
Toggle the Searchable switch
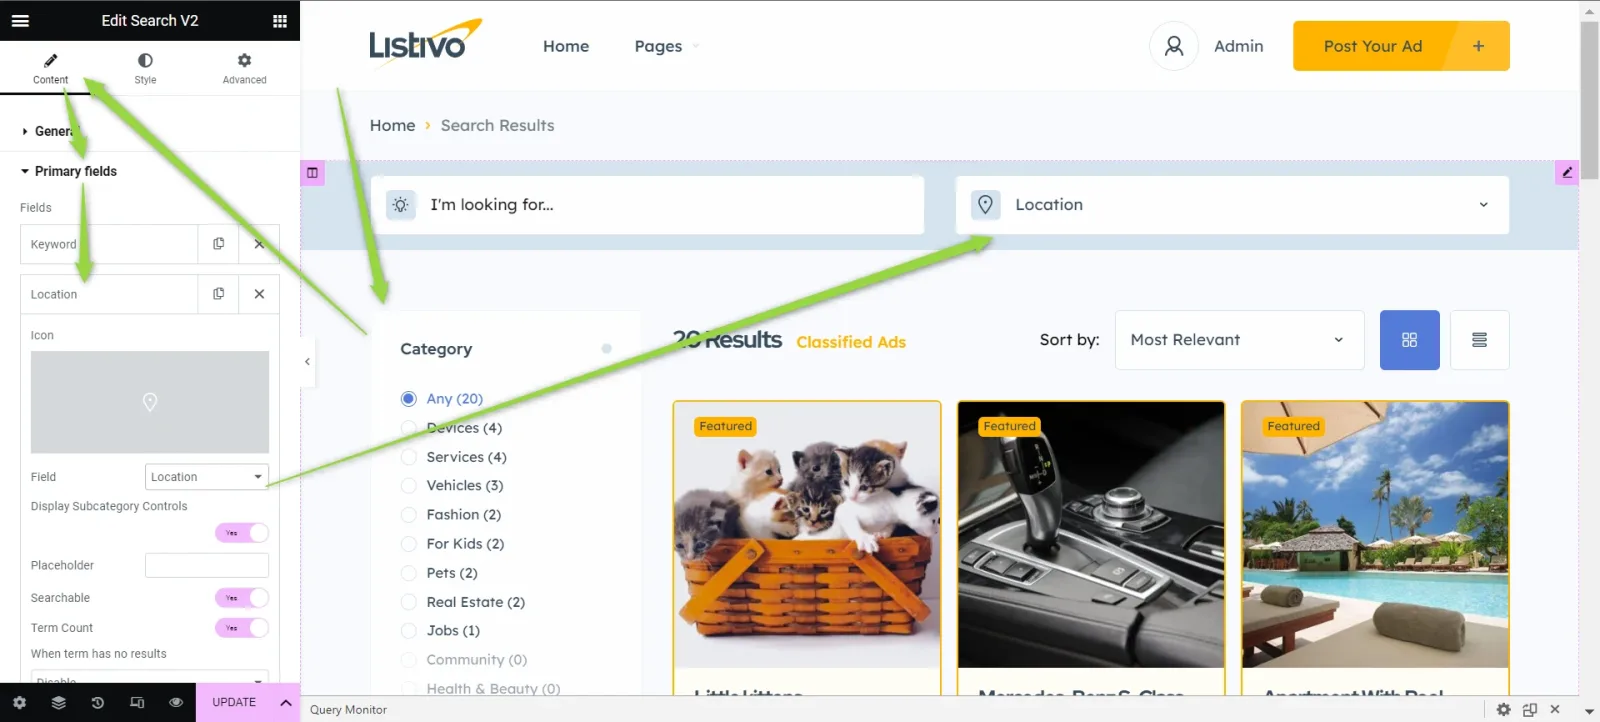(242, 598)
